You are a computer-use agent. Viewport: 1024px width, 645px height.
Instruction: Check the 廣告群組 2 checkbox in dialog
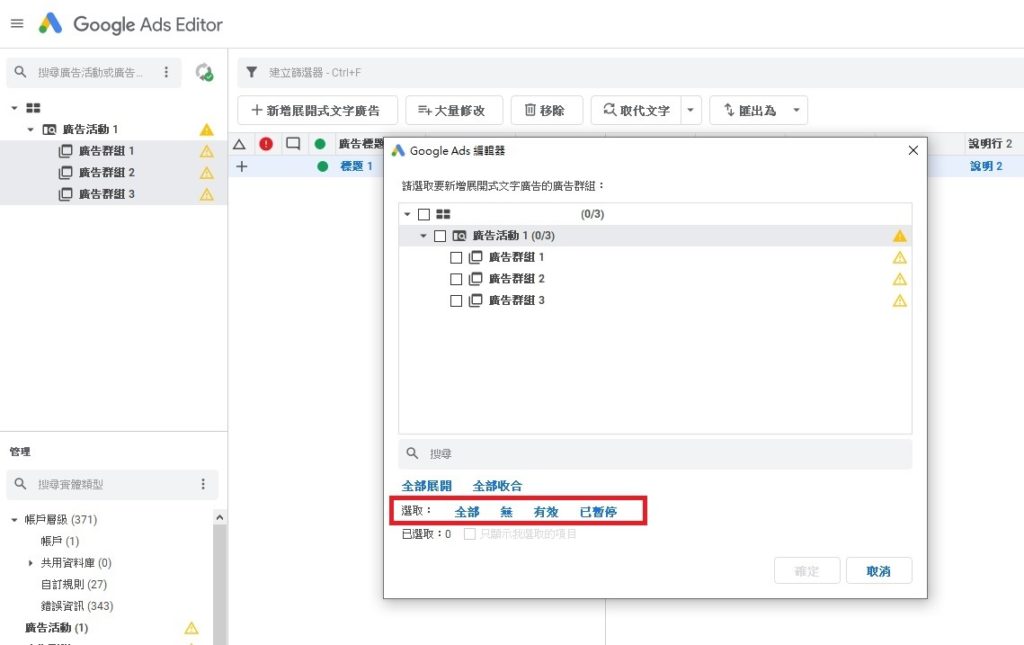point(456,278)
